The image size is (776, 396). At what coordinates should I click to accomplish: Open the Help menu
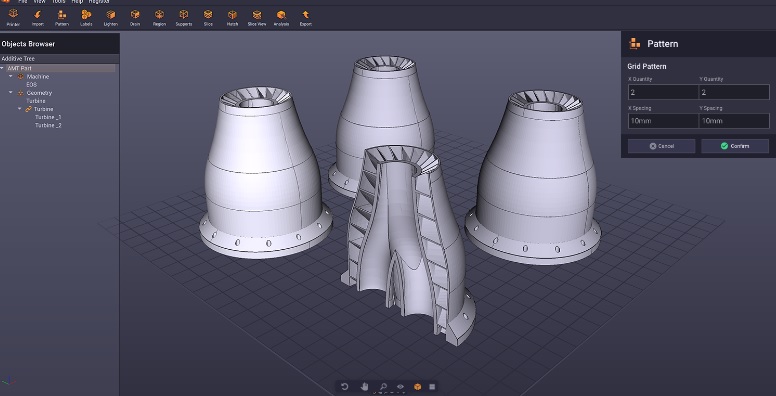coord(77,1)
